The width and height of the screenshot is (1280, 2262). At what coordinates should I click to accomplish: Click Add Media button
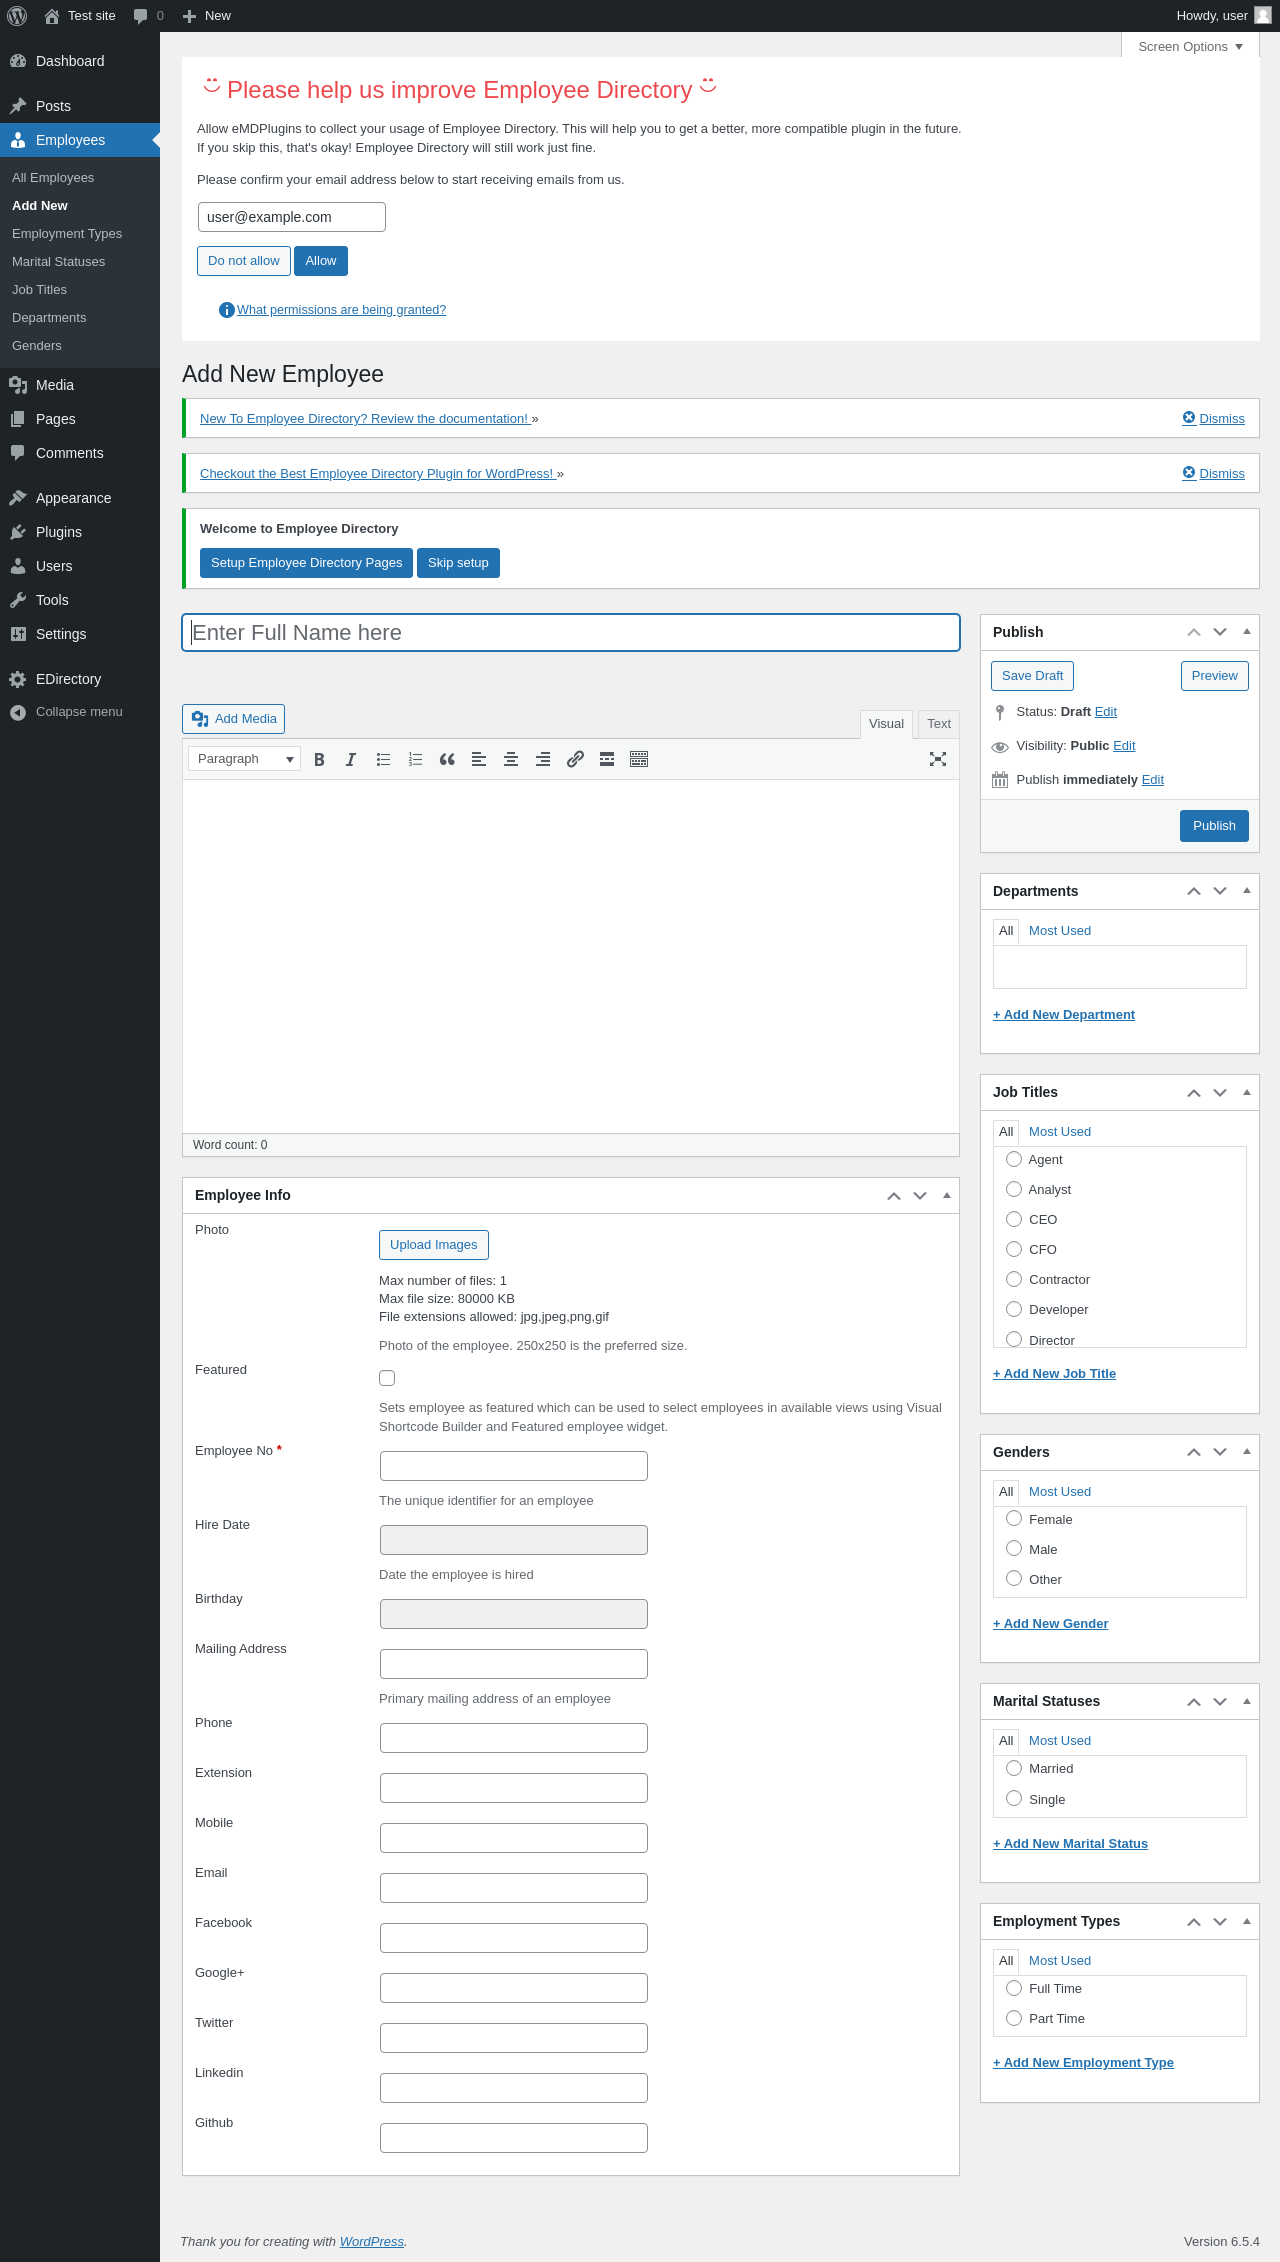[233, 719]
